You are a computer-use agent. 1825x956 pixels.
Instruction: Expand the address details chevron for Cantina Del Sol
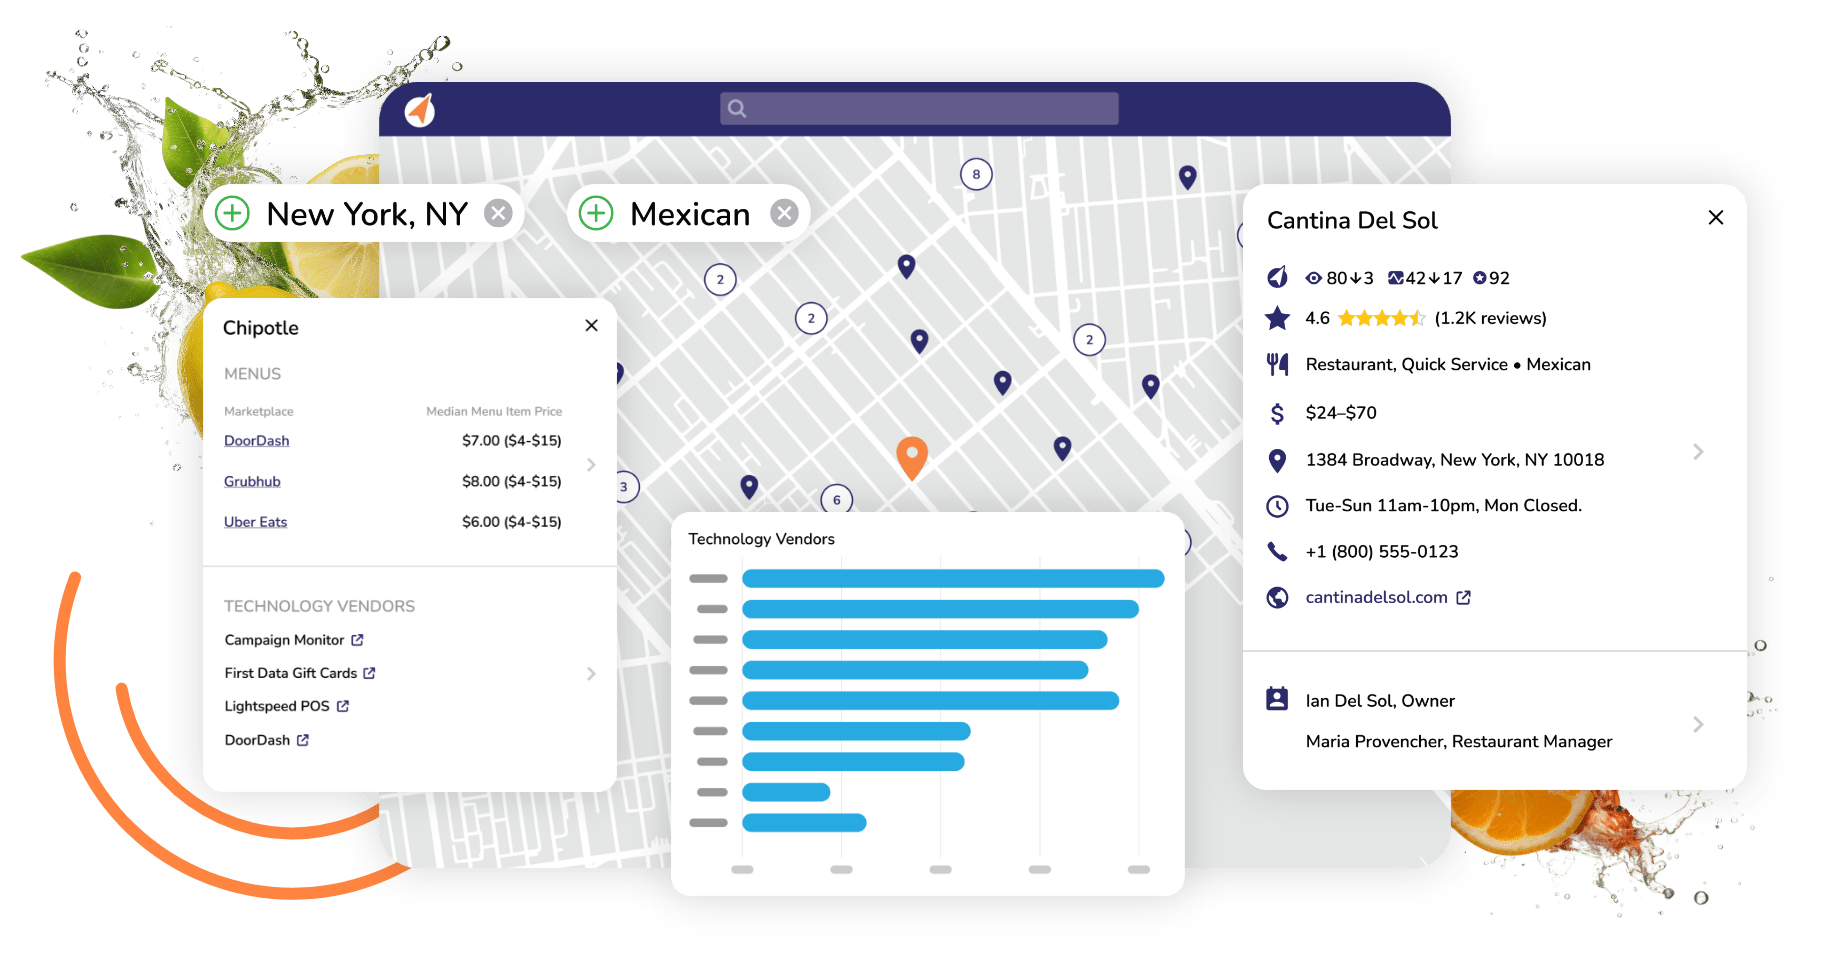[x=1698, y=452]
